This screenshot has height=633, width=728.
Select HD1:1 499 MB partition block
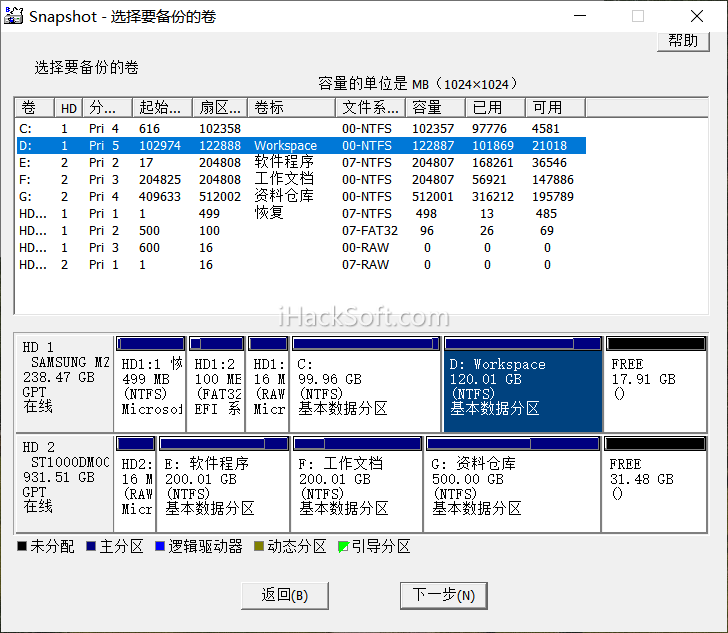(x=150, y=384)
